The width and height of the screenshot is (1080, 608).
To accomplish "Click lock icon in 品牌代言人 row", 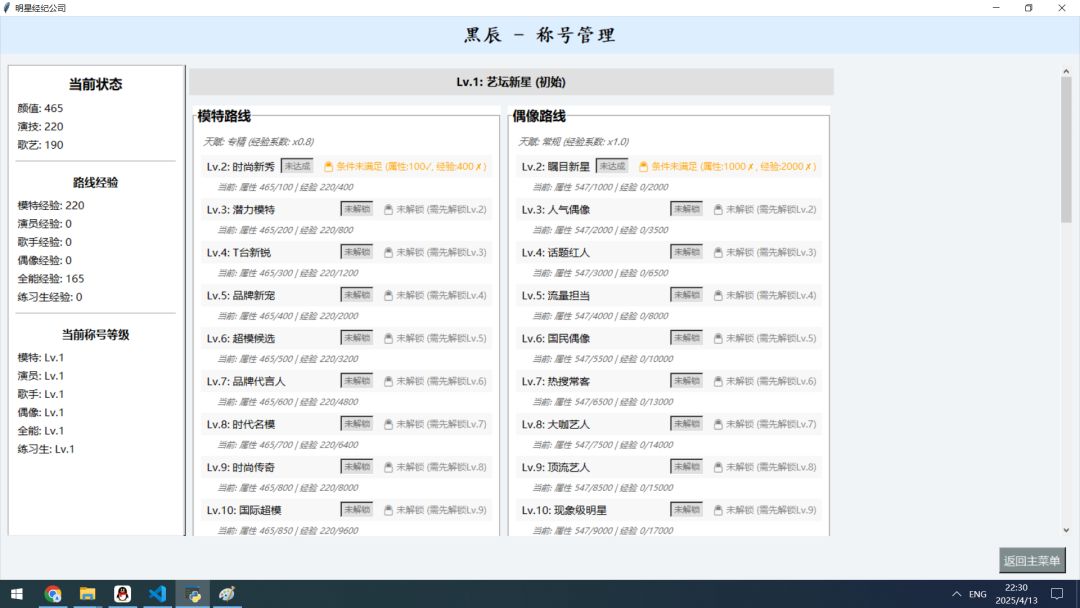I will [x=388, y=381].
